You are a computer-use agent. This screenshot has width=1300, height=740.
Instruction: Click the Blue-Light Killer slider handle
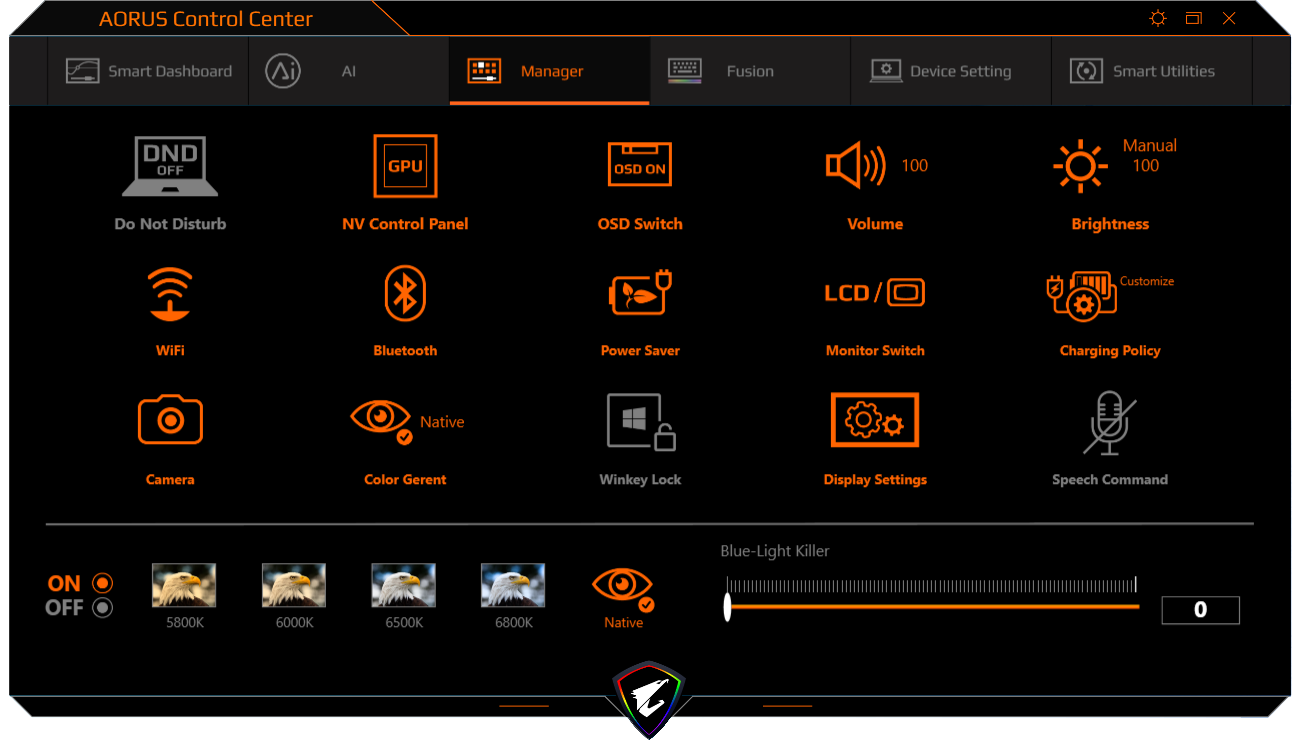tap(727, 607)
